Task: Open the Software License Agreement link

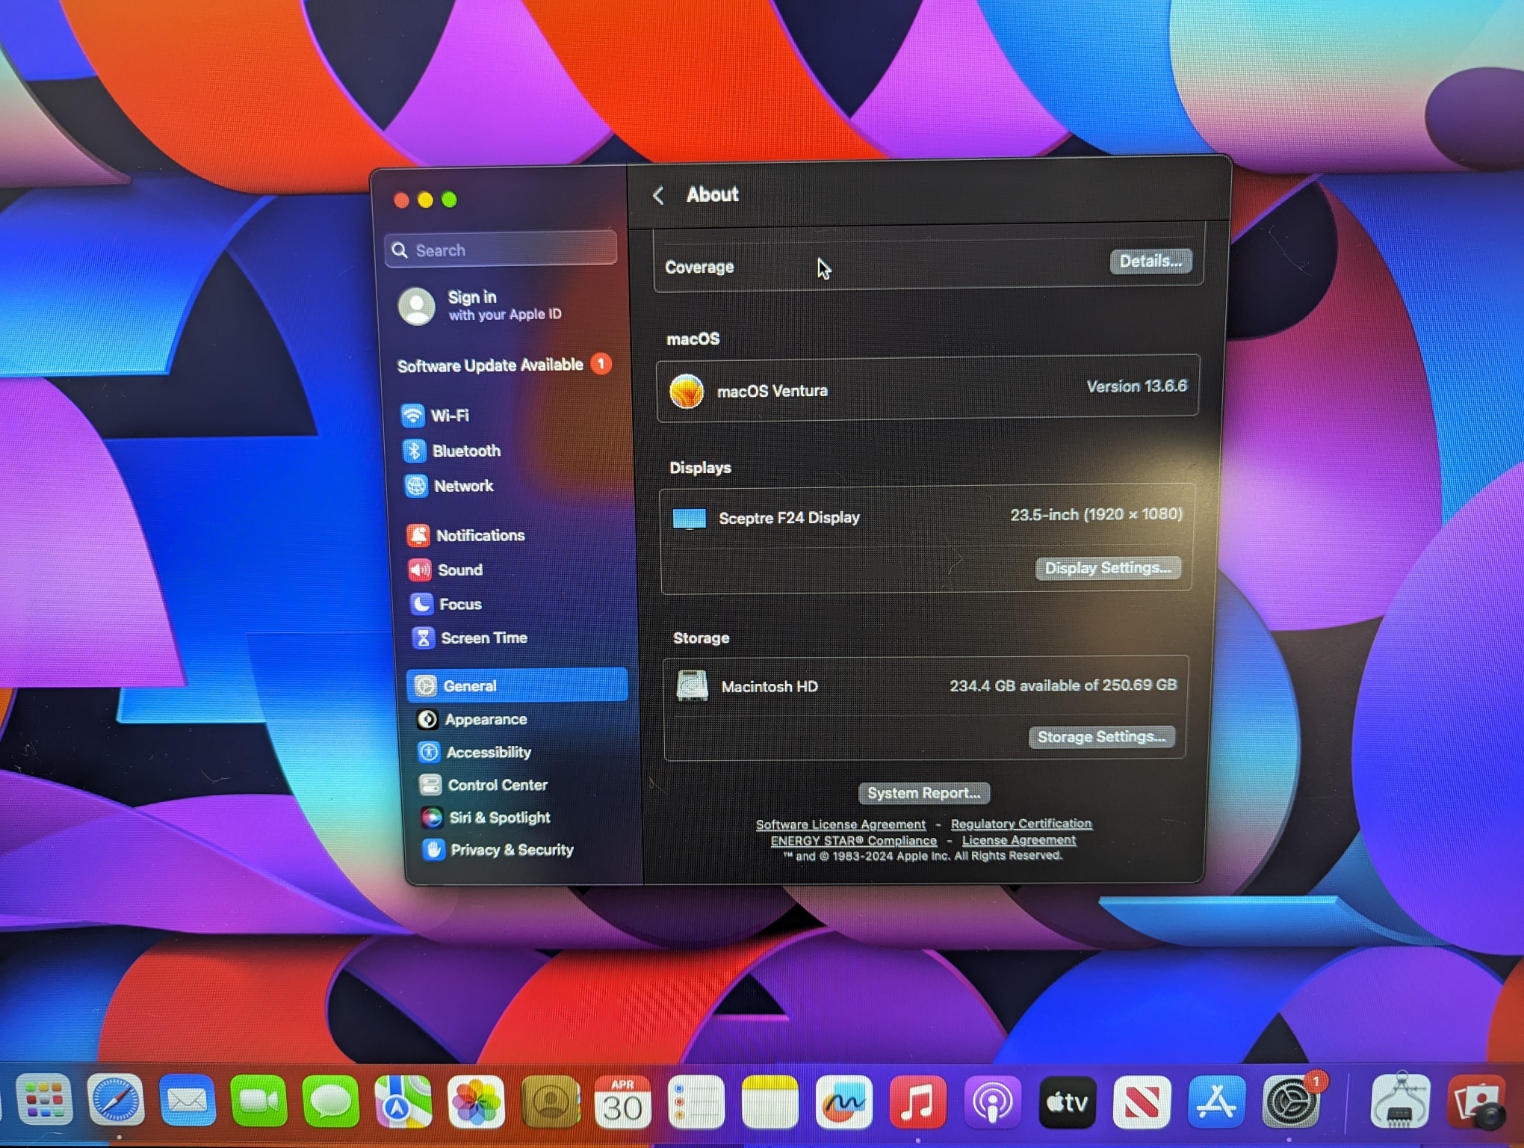Action: pos(840,825)
